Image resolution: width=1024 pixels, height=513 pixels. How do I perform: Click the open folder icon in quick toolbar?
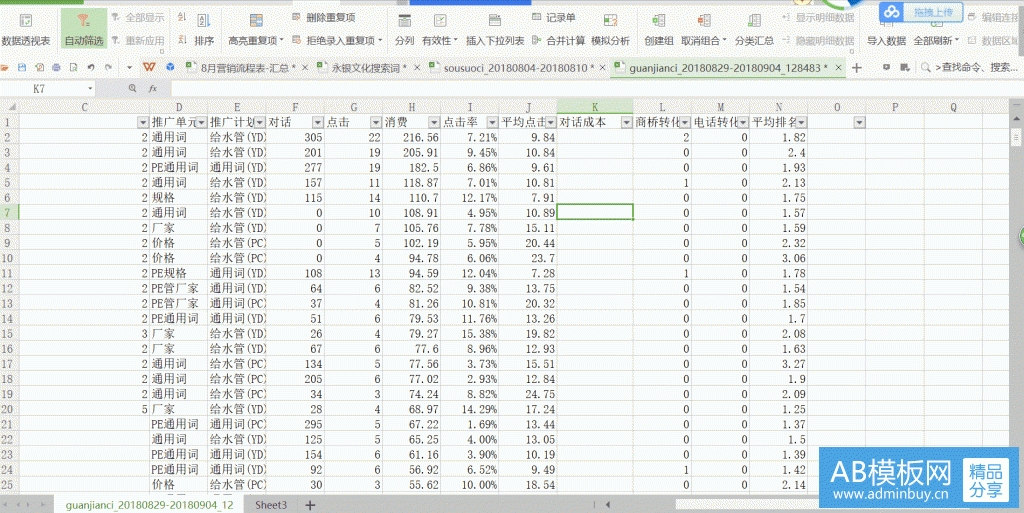(5, 67)
